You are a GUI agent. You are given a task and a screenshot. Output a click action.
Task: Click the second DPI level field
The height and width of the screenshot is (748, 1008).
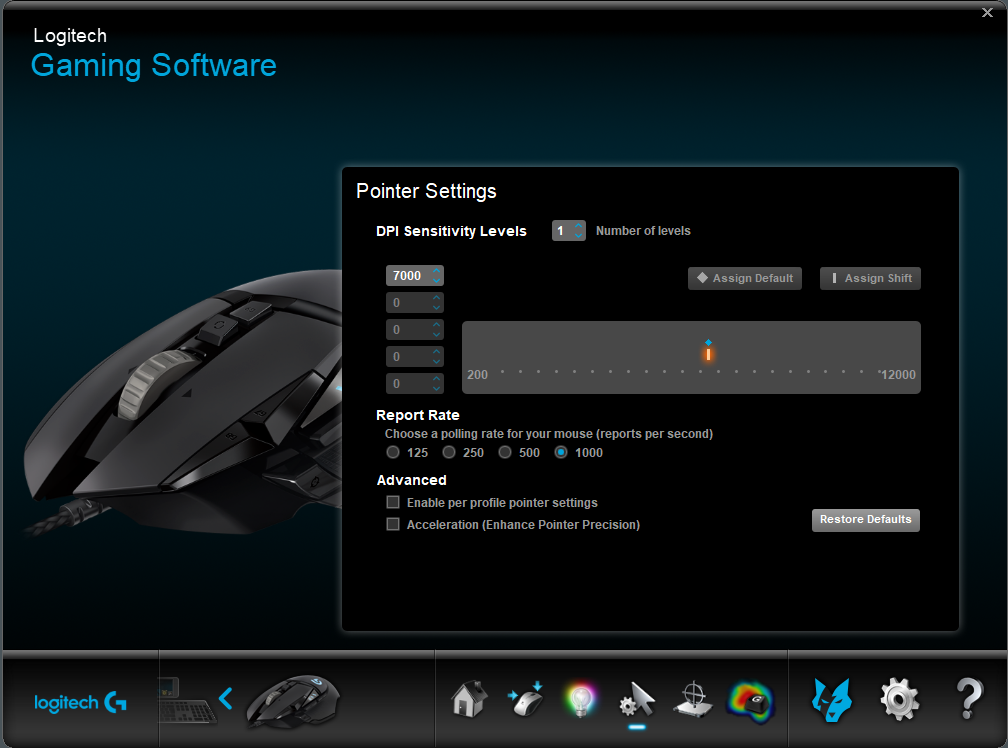(x=415, y=303)
